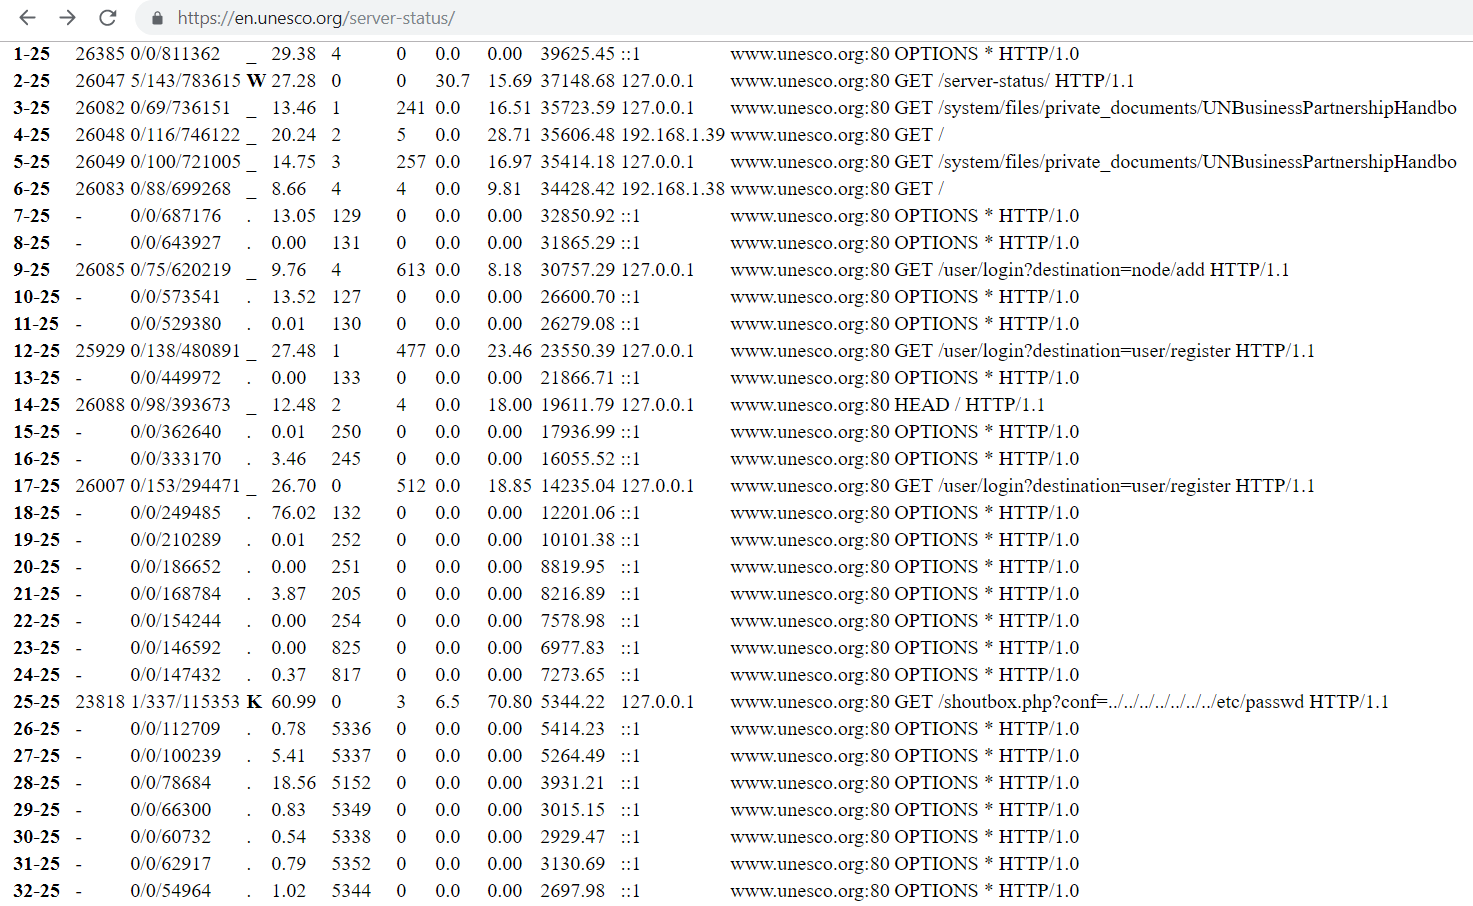Select row label 7-25

click(x=32, y=216)
